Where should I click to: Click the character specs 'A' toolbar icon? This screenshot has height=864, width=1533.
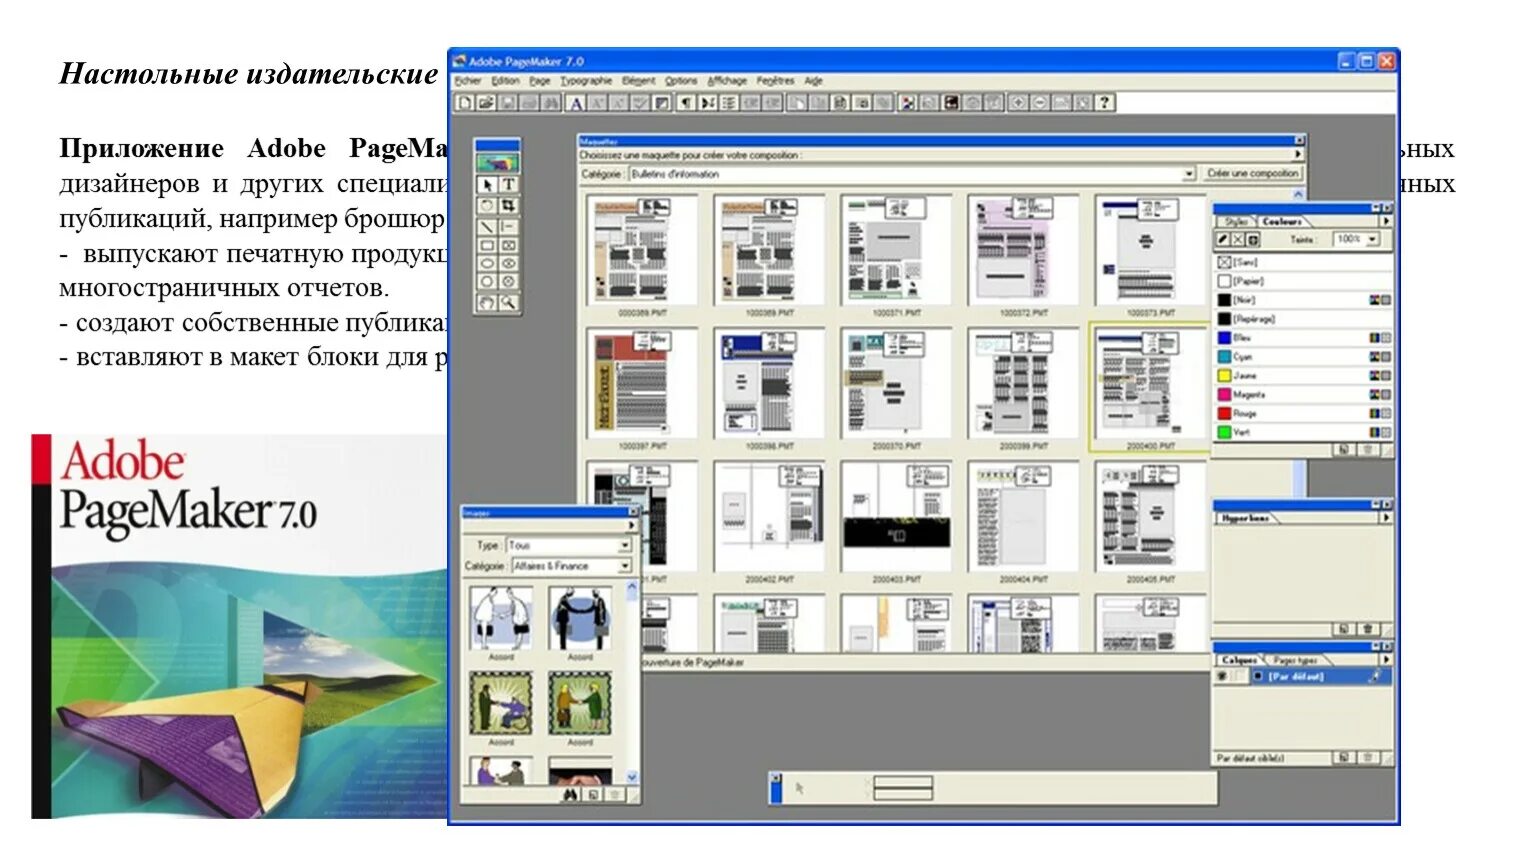[576, 102]
